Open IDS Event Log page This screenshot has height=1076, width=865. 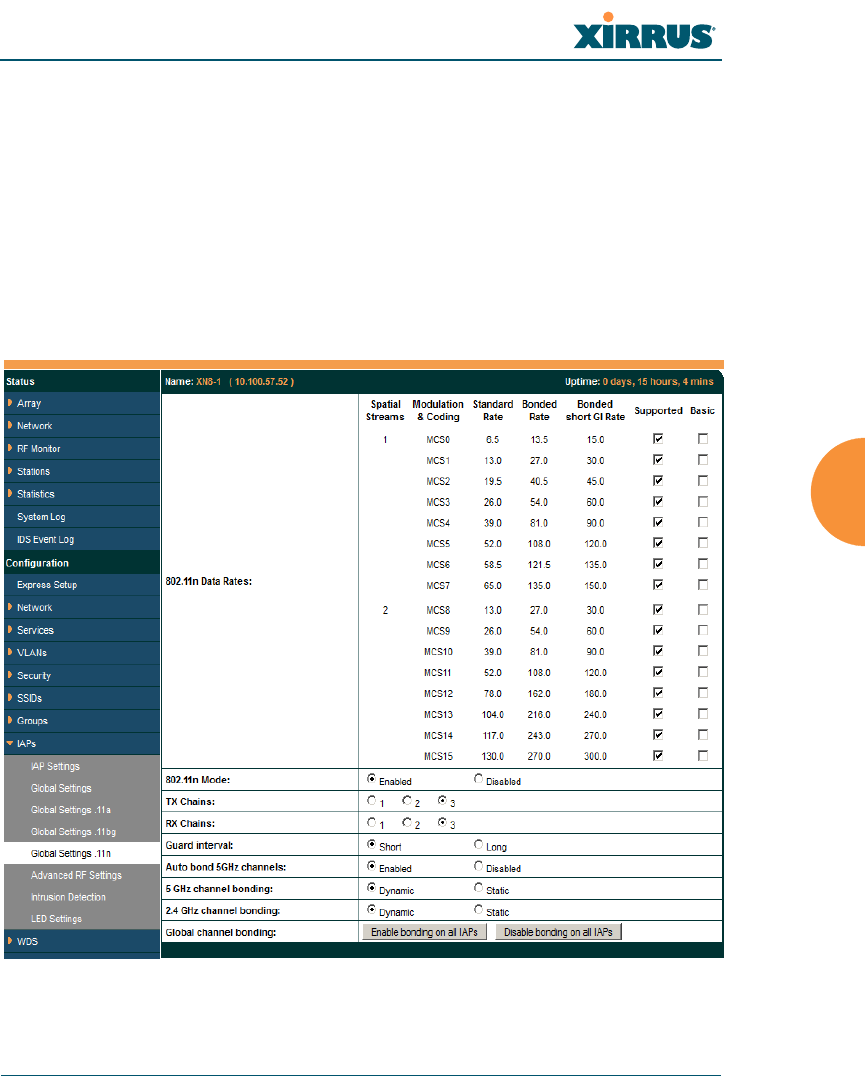point(45,539)
